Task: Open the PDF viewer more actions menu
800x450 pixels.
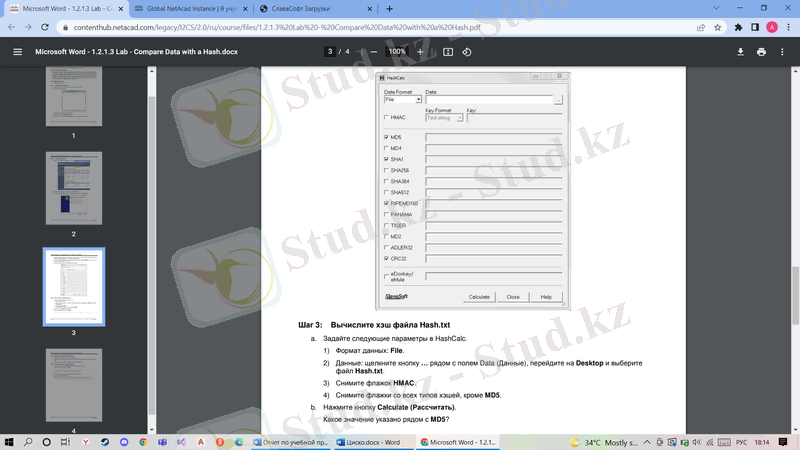Action: [x=783, y=51]
